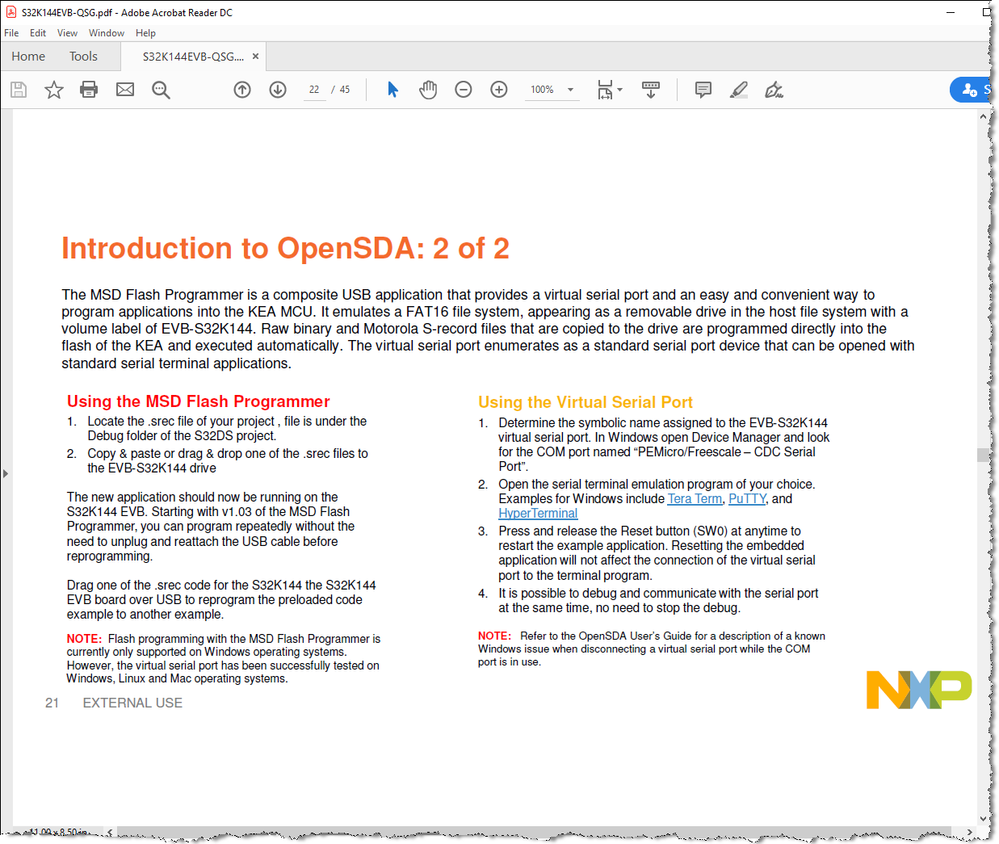Select the Highlight text pen tool
This screenshot has width=999, height=844.
(x=738, y=90)
